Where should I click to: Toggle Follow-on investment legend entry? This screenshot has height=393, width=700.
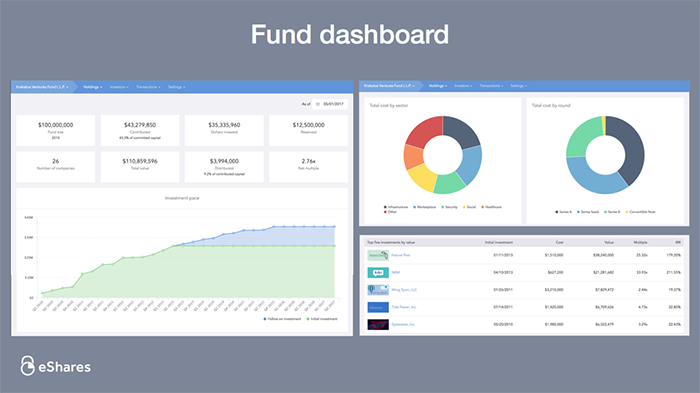click(x=283, y=319)
